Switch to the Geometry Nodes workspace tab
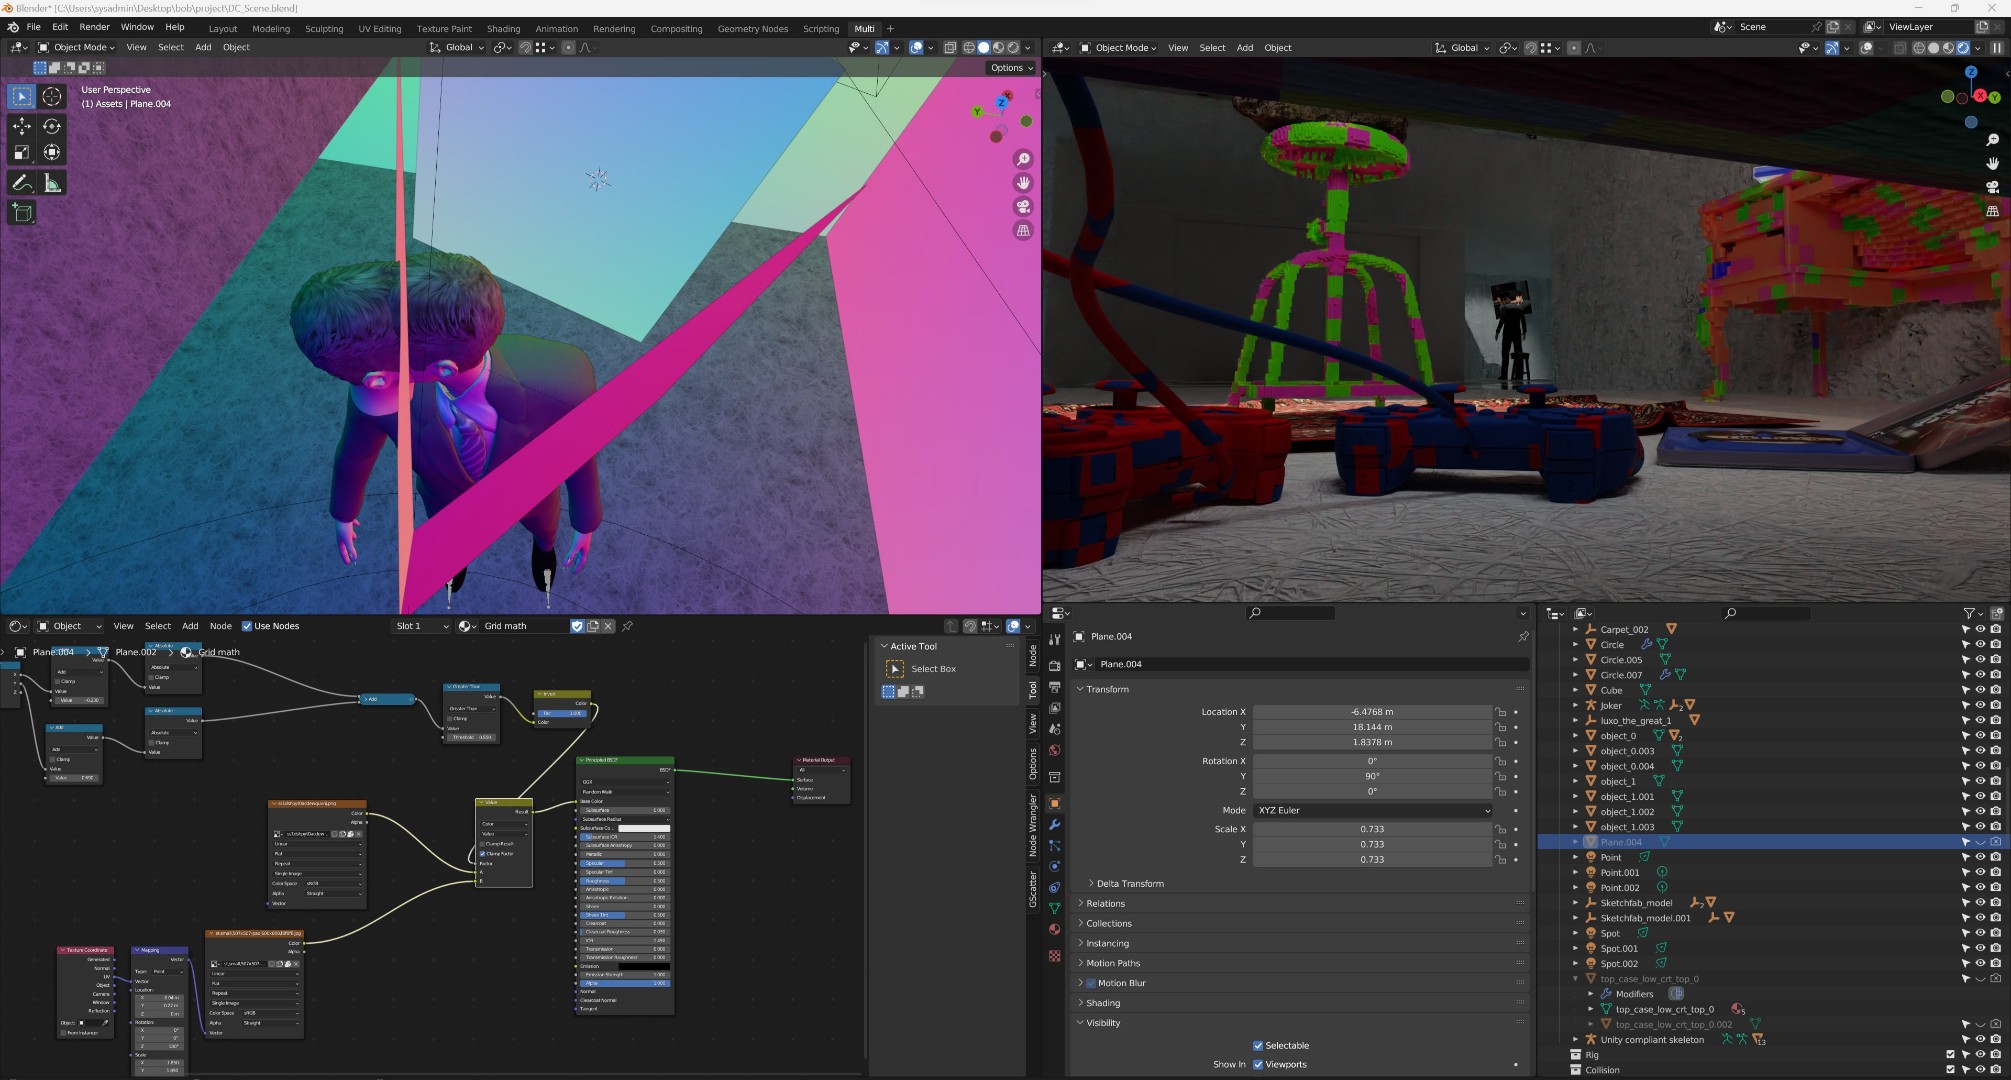 tap(752, 29)
